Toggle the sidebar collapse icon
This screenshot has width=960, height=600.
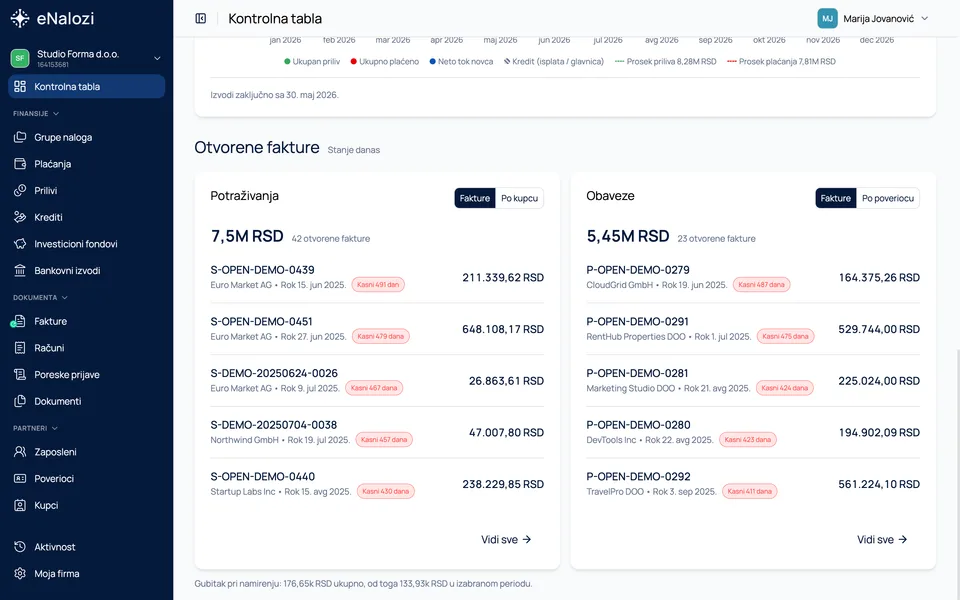click(201, 18)
